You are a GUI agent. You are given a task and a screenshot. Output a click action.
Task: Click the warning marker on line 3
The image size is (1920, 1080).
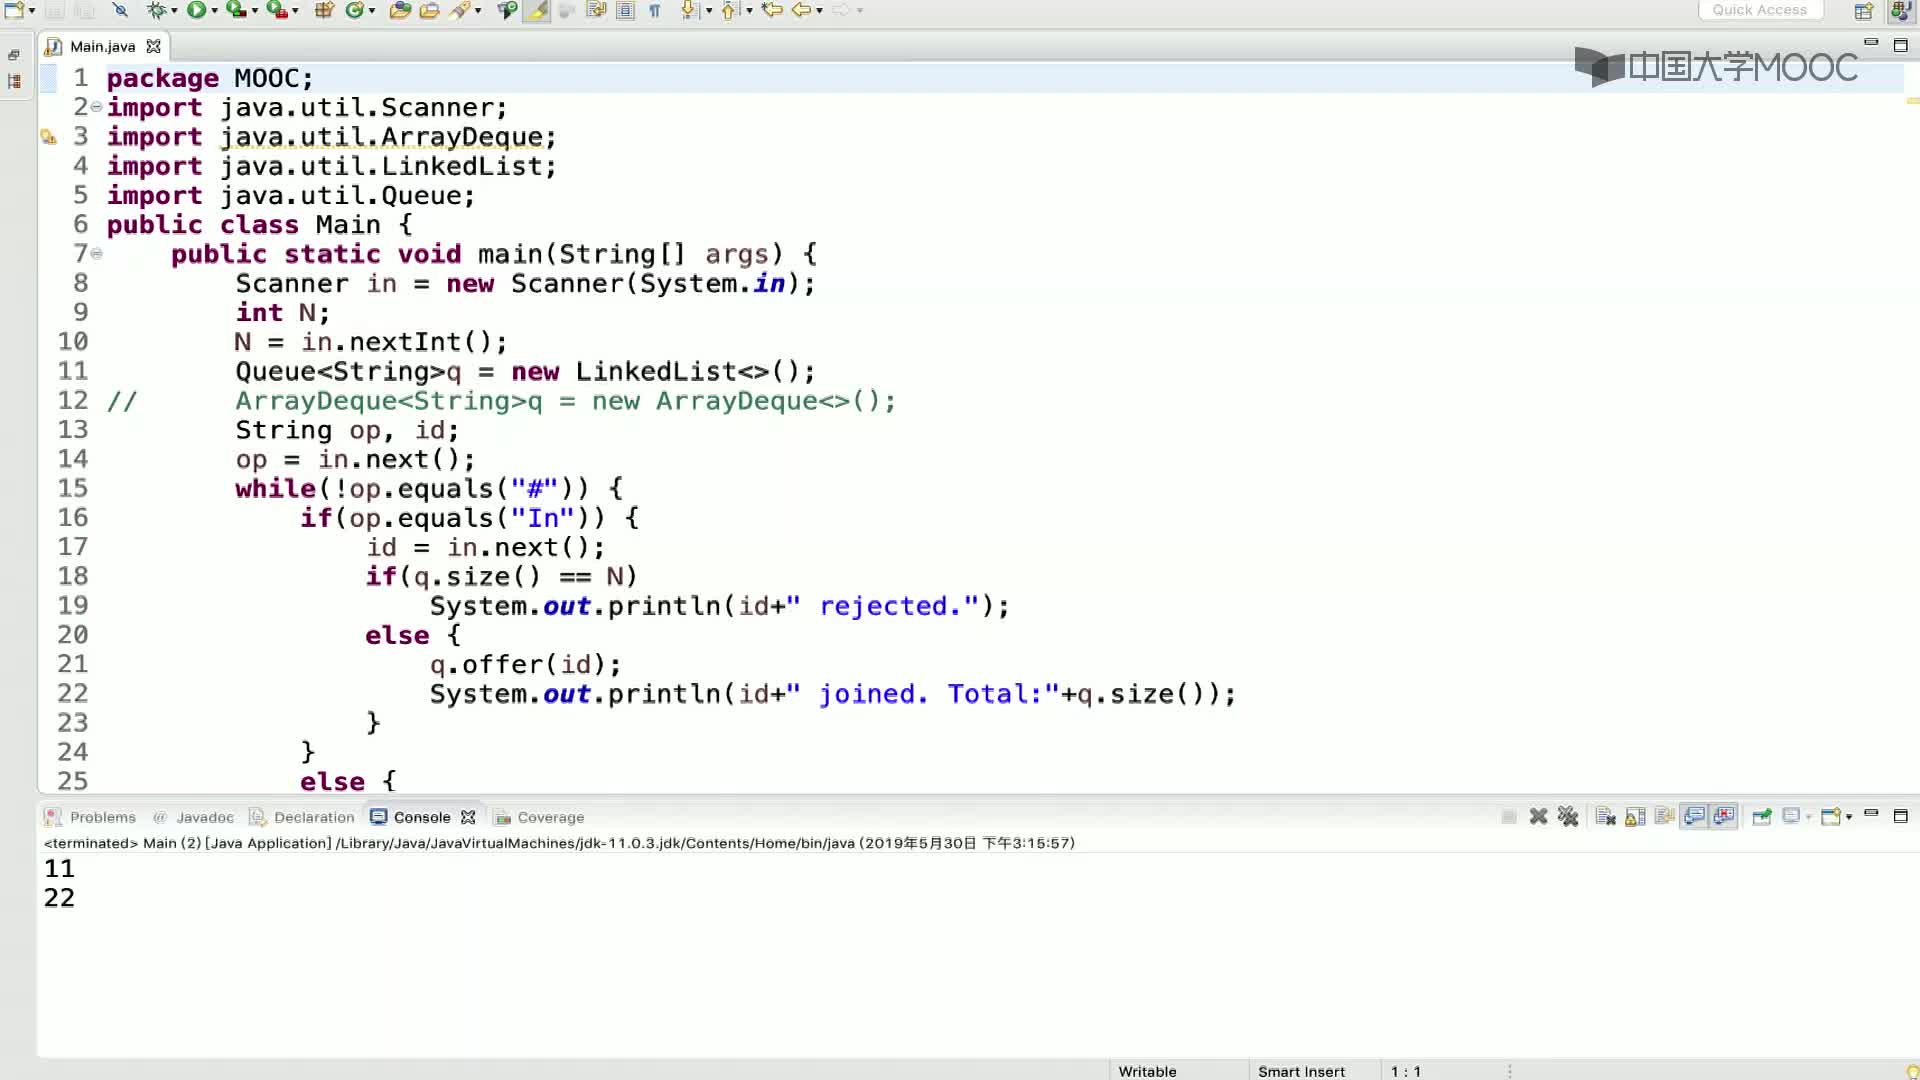[48, 137]
